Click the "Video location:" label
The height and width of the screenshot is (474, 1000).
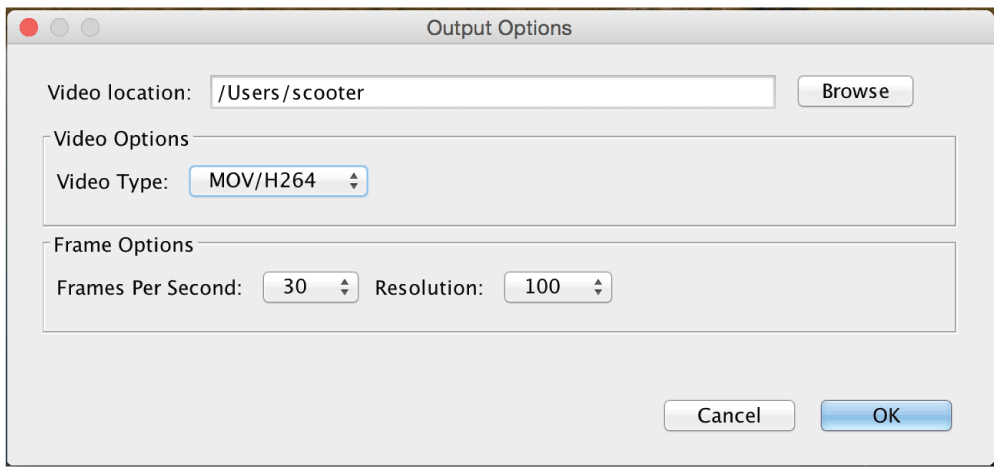tap(119, 93)
